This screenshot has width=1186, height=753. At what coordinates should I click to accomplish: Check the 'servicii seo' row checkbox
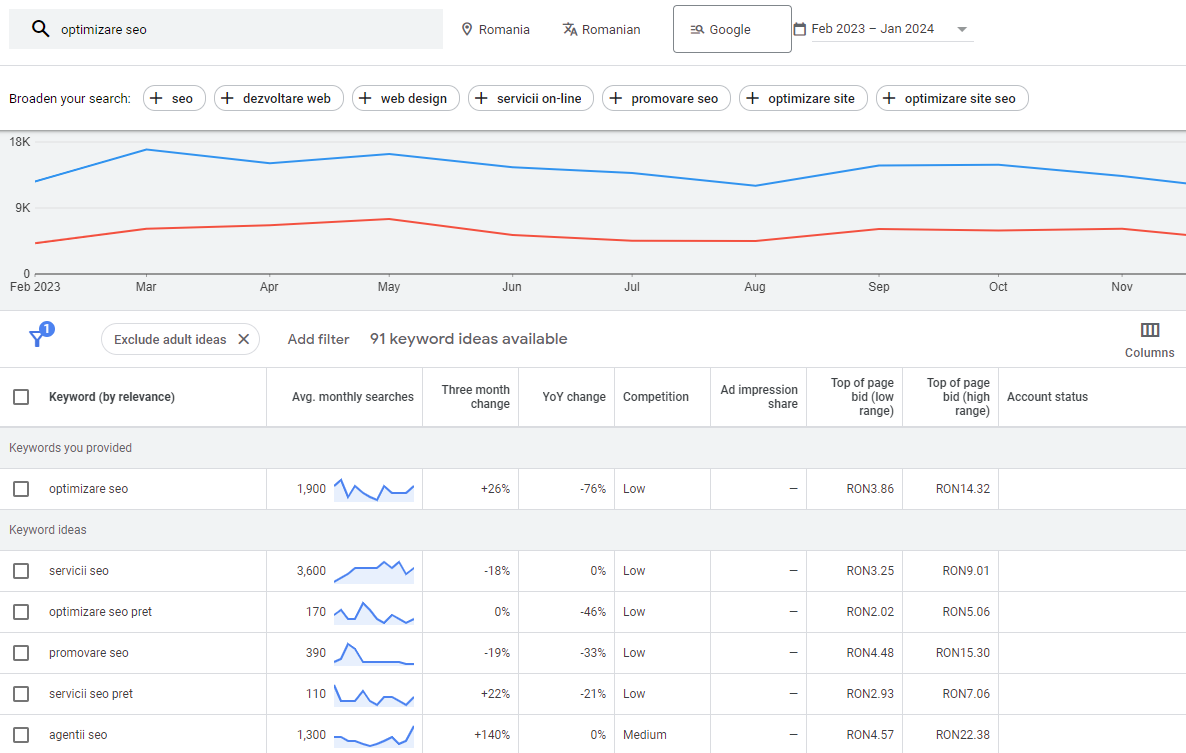21,571
